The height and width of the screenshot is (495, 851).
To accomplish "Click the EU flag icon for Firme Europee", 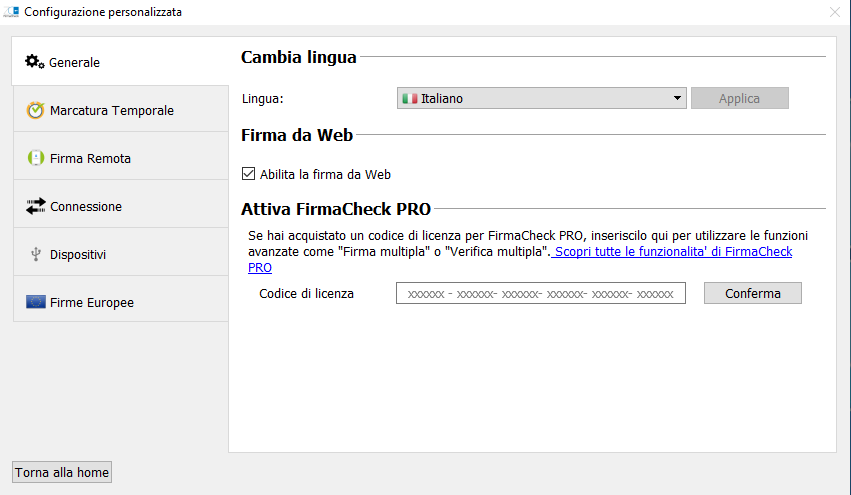I will click(36, 302).
